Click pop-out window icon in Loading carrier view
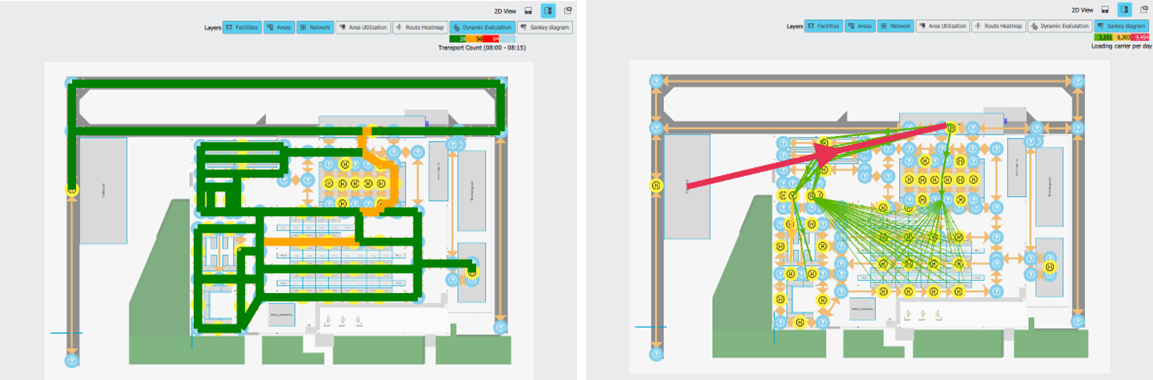The image size is (1153, 380). point(1143,10)
